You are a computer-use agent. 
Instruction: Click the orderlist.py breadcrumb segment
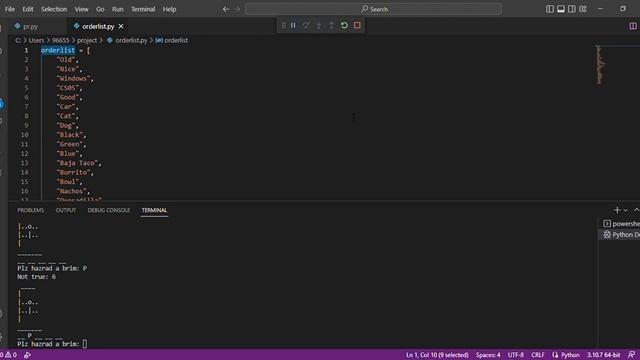click(127, 40)
